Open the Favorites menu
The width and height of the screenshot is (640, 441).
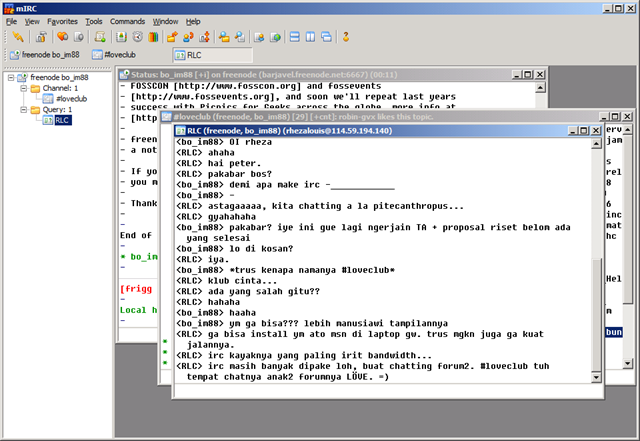[62, 22]
